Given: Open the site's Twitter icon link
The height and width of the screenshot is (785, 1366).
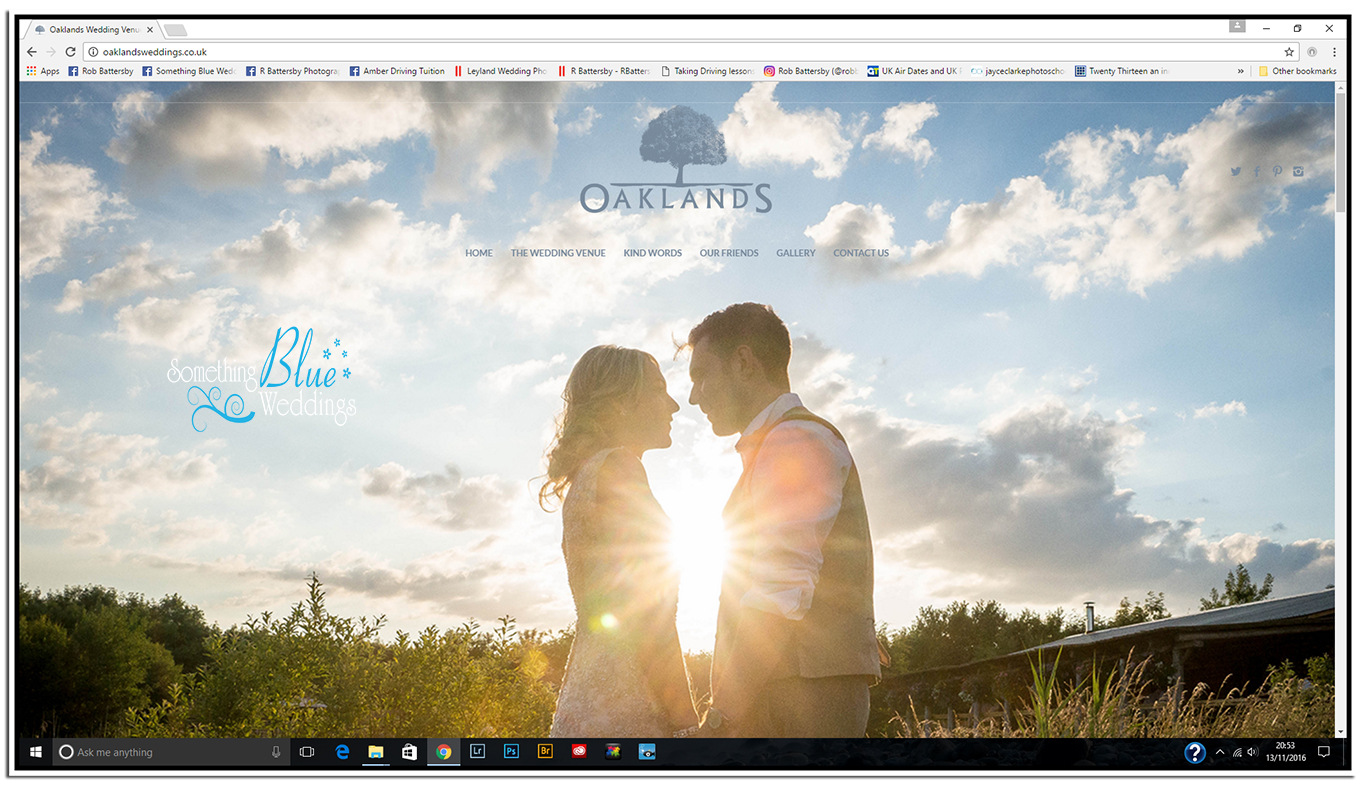Looking at the screenshot, I should (1236, 172).
